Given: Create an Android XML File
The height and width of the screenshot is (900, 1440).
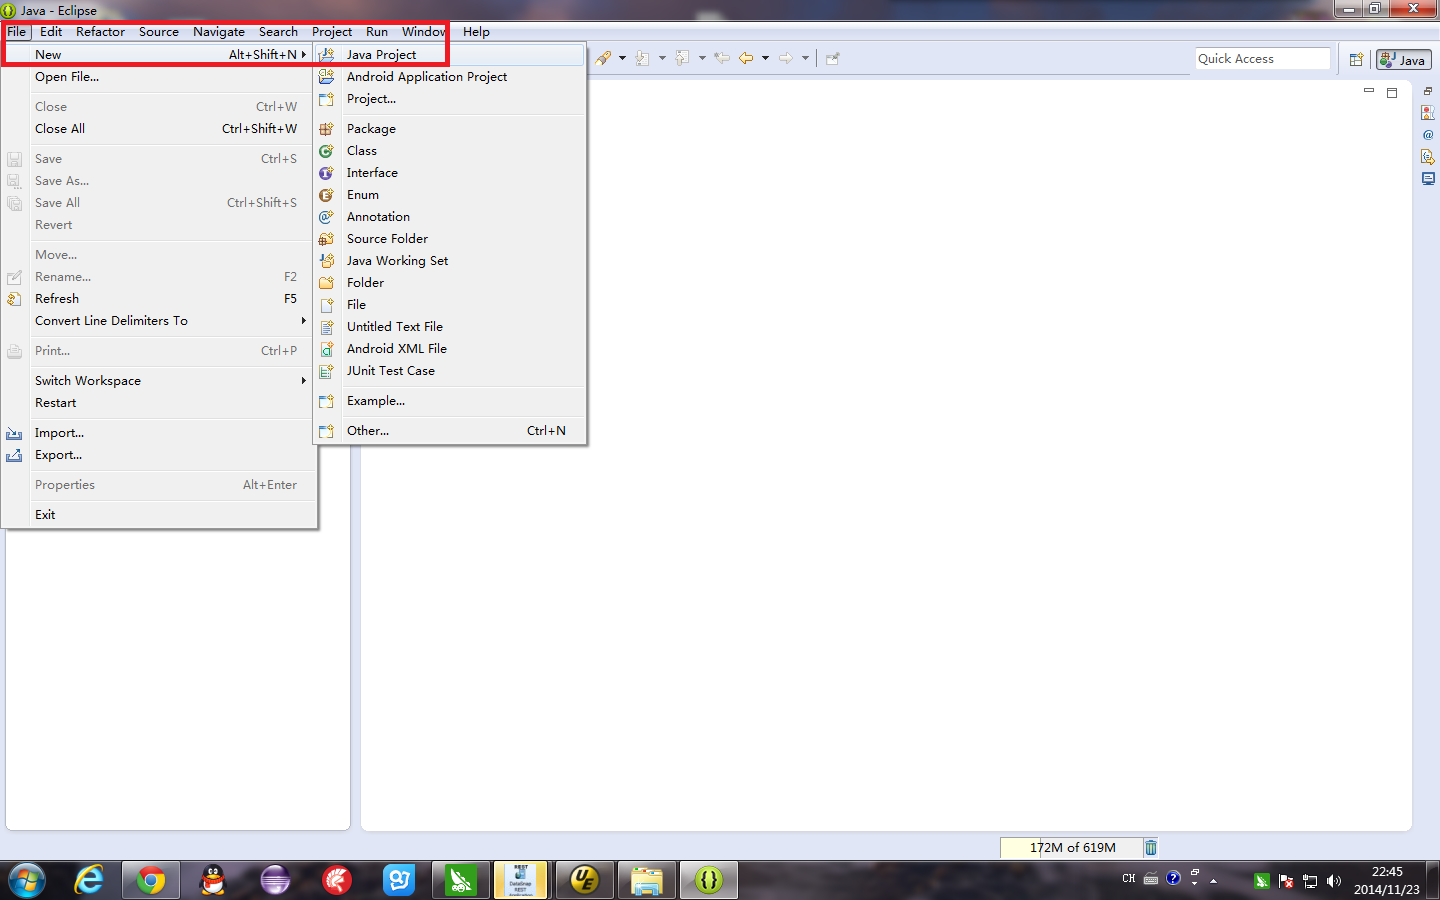Looking at the screenshot, I should tap(450, 349).
